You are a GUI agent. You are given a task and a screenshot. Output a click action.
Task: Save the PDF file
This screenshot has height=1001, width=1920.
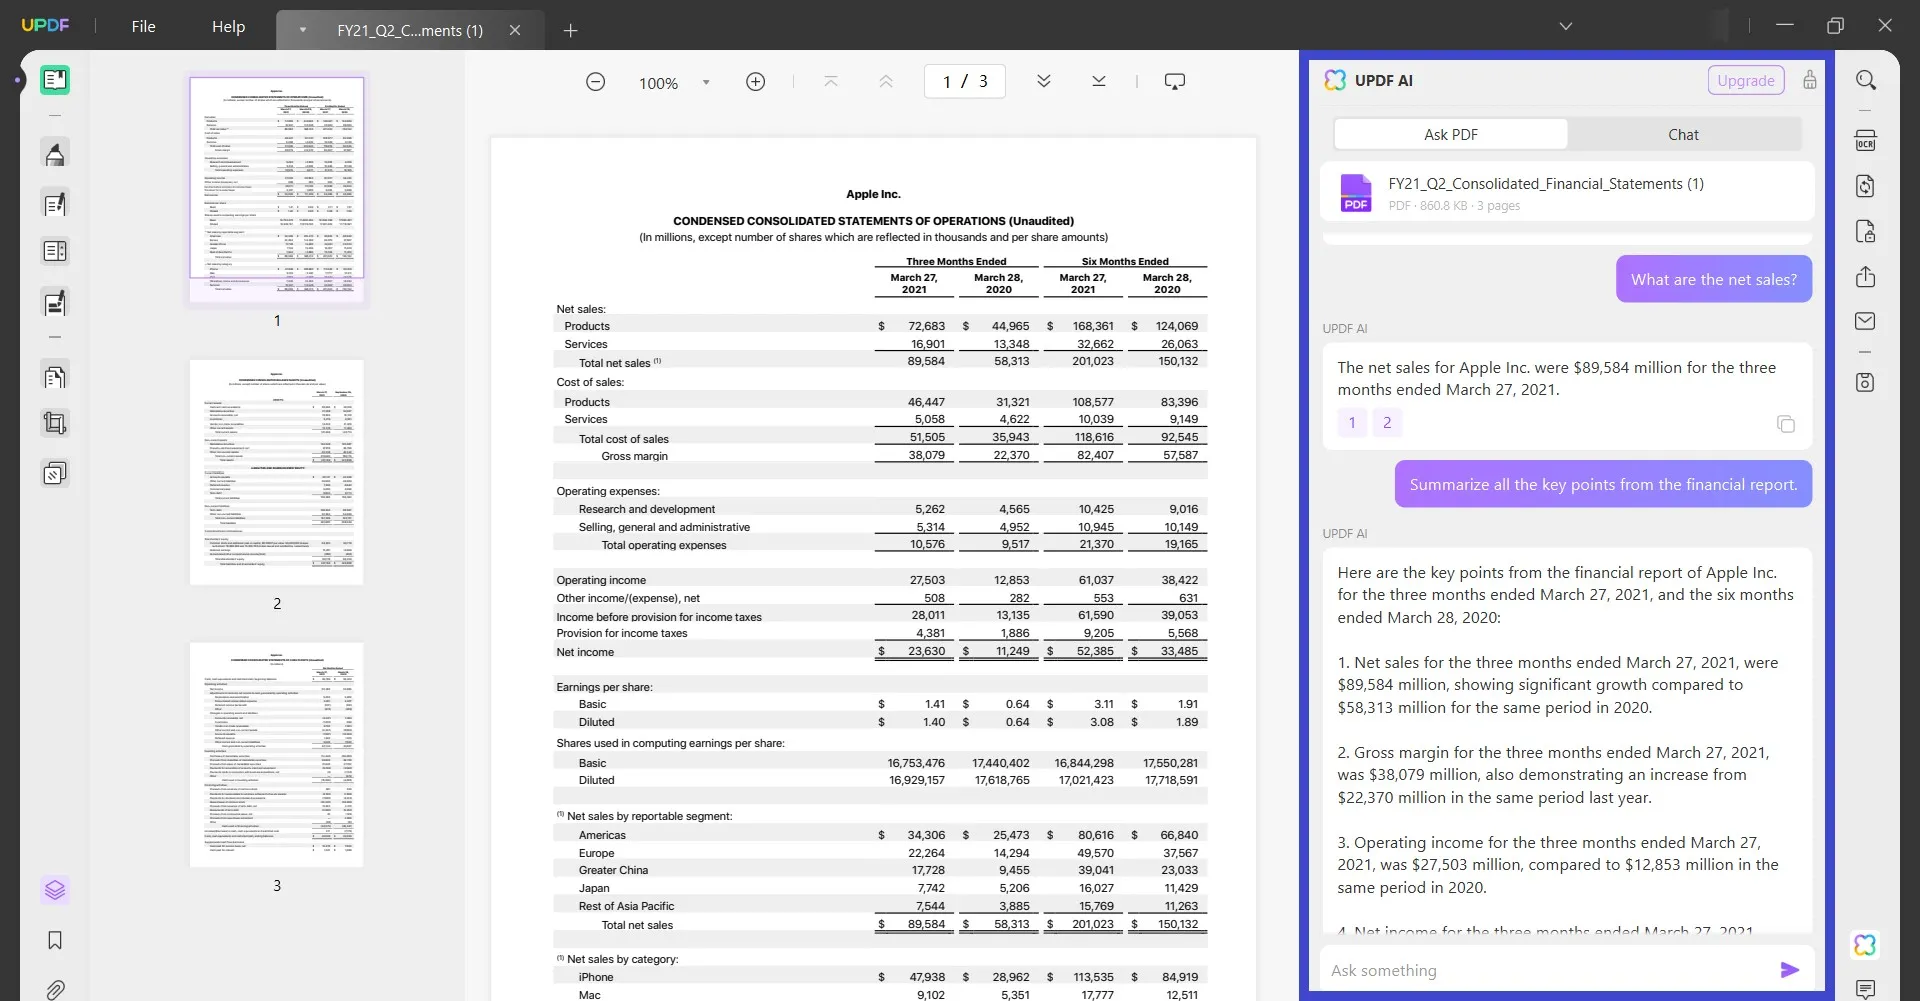[1866, 382]
